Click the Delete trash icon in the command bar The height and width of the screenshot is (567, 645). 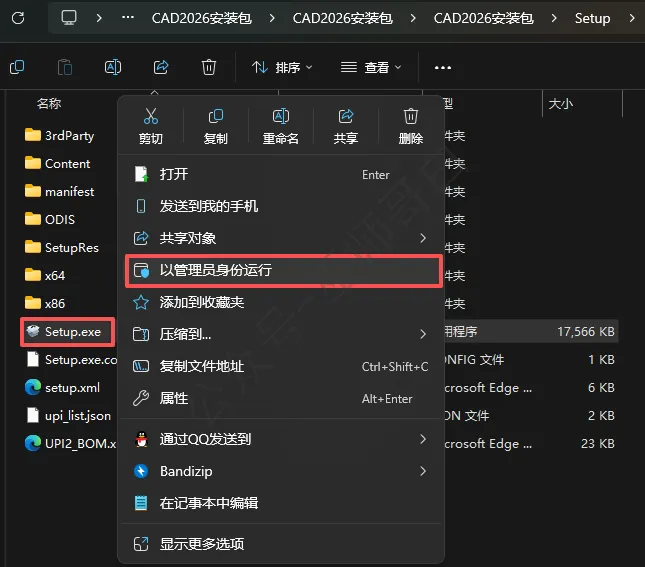click(x=209, y=67)
